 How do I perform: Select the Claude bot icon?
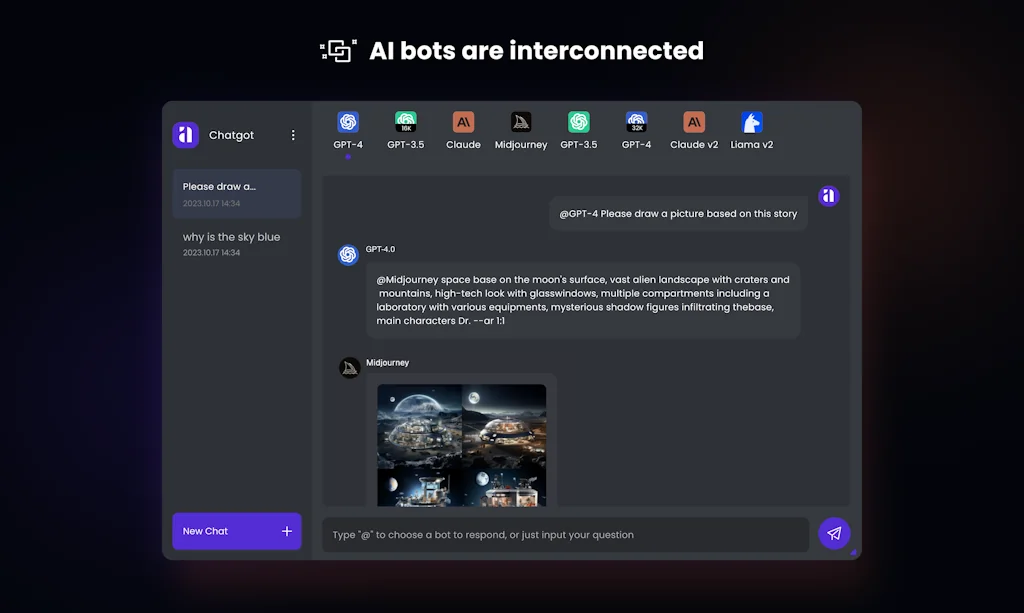click(x=463, y=123)
